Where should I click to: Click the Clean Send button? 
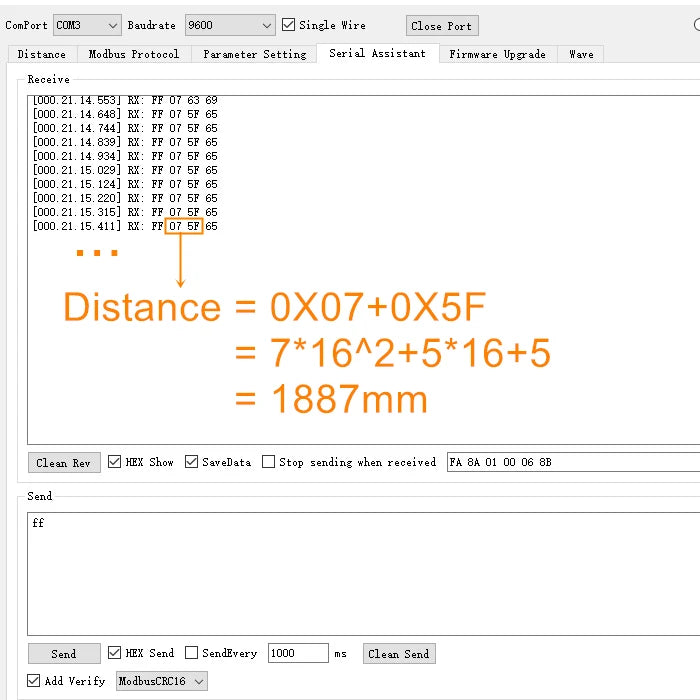pyautogui.click(x=399, y=654)
